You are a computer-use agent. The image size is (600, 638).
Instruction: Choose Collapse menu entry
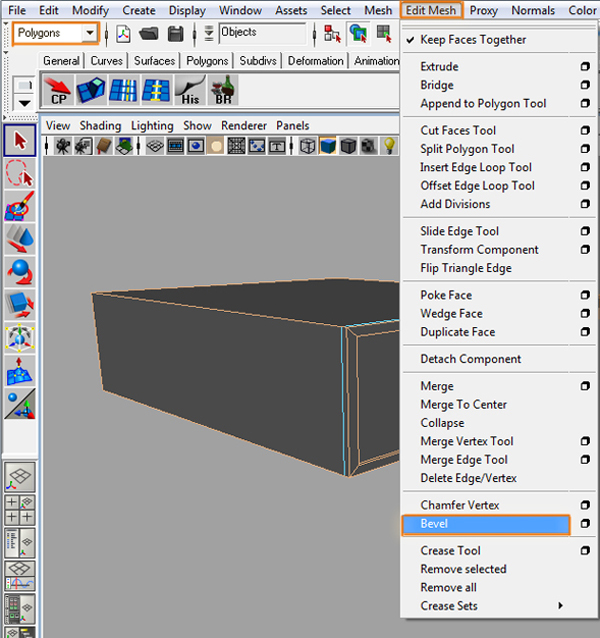tap(442, 423)
